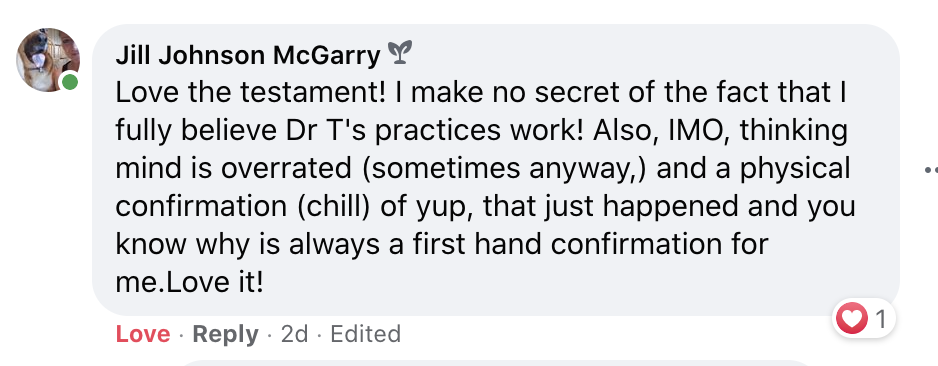Show who reacted via count 1
This screenshot has width=938, height=366.
point(881,320)
